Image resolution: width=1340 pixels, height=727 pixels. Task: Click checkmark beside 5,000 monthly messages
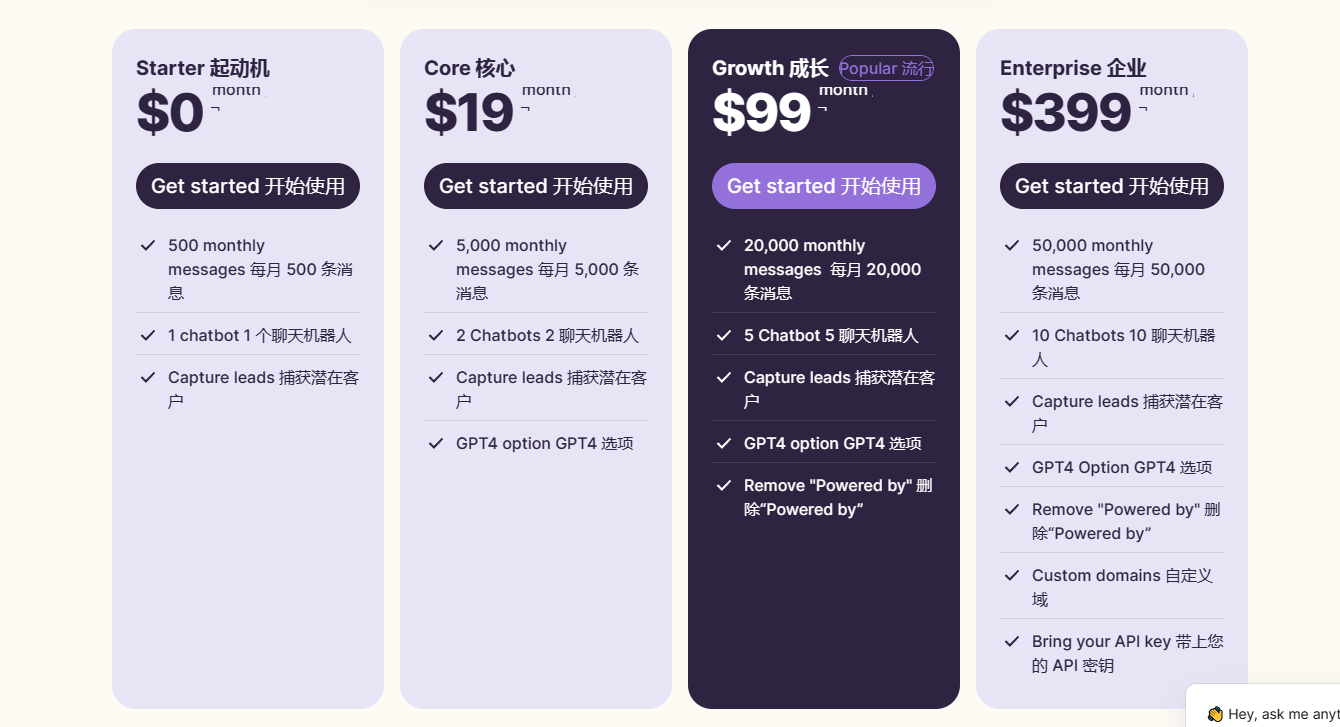[436, 245]
